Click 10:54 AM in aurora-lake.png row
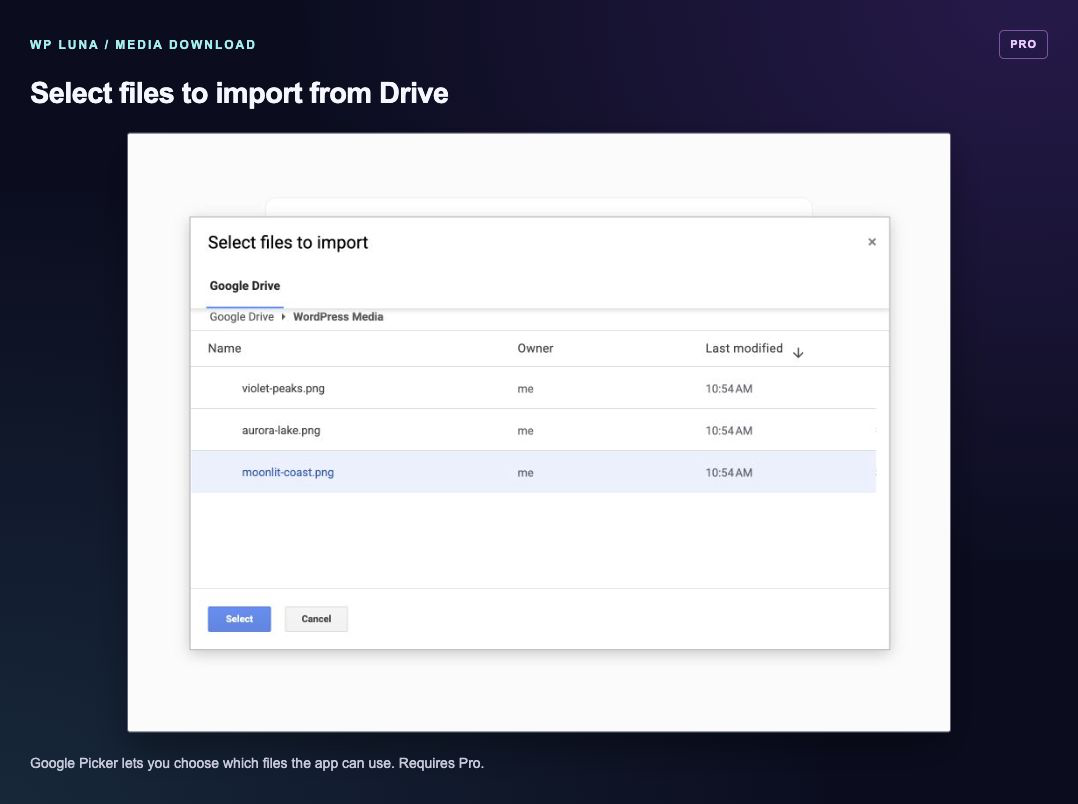 click(729, 431)
